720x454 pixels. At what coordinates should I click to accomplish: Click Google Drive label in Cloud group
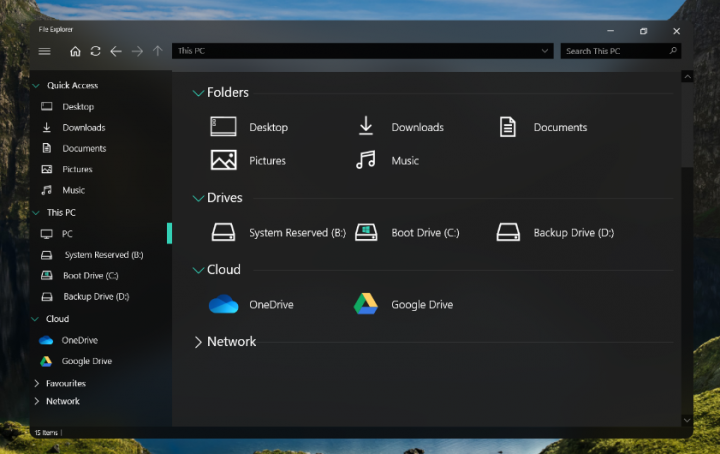[x=422, y=305]
